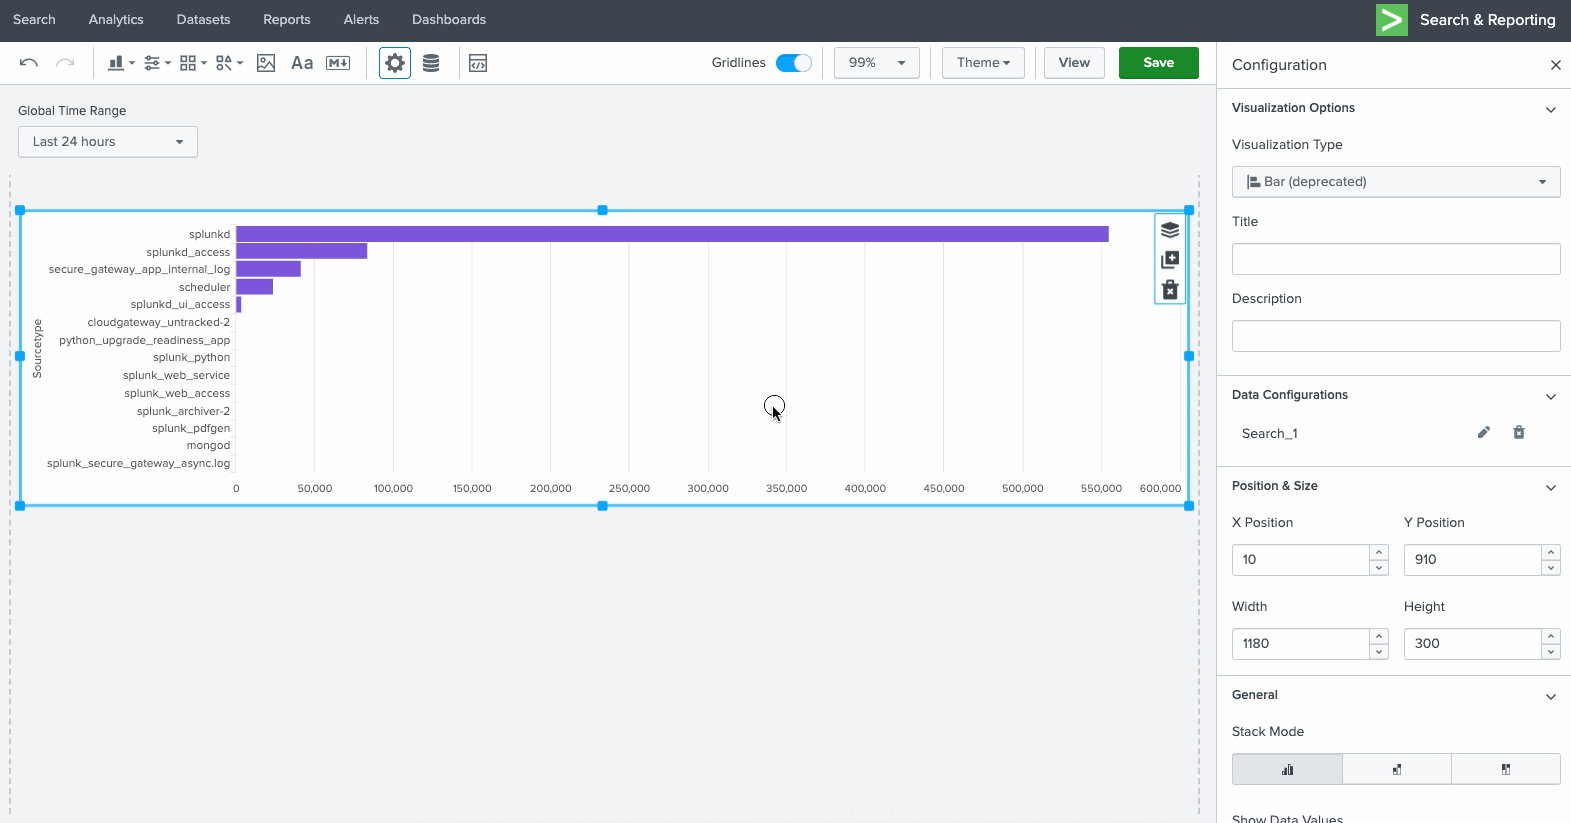Image resolution: width=1571 pixels, height=823 pixels.
Task: Open the Datasets menu
Action: click(x=203, y=20)
